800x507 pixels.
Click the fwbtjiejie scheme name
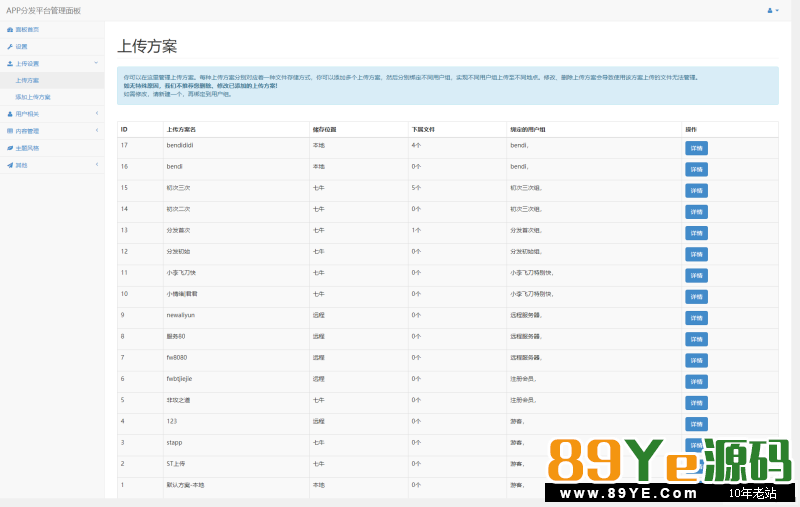179,379
